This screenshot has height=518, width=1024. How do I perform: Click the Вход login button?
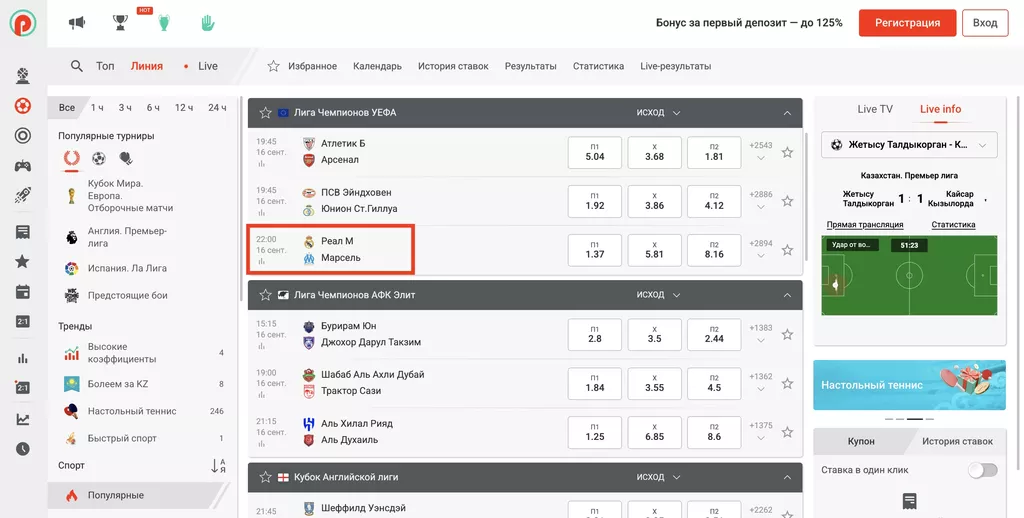985,23
